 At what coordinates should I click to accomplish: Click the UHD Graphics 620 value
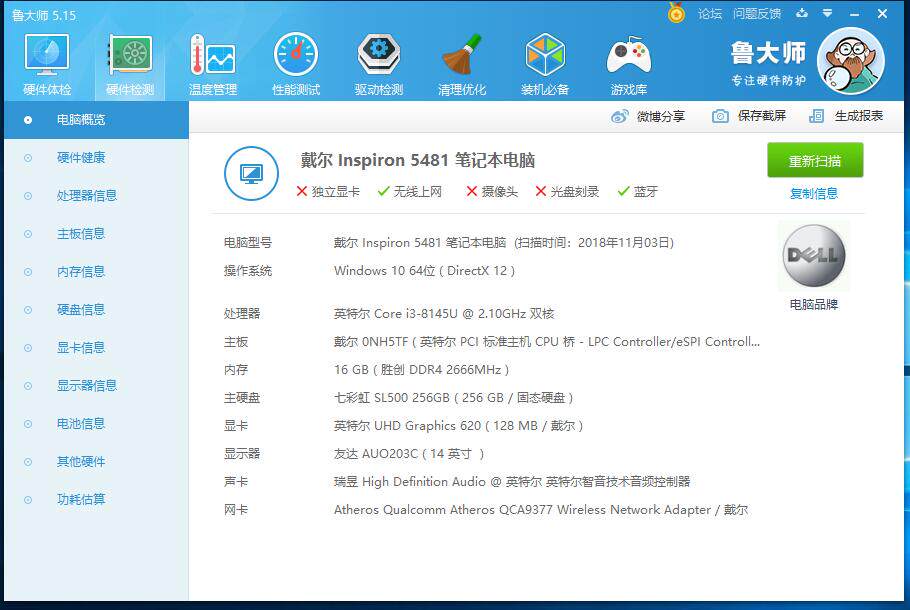(458, 426)
